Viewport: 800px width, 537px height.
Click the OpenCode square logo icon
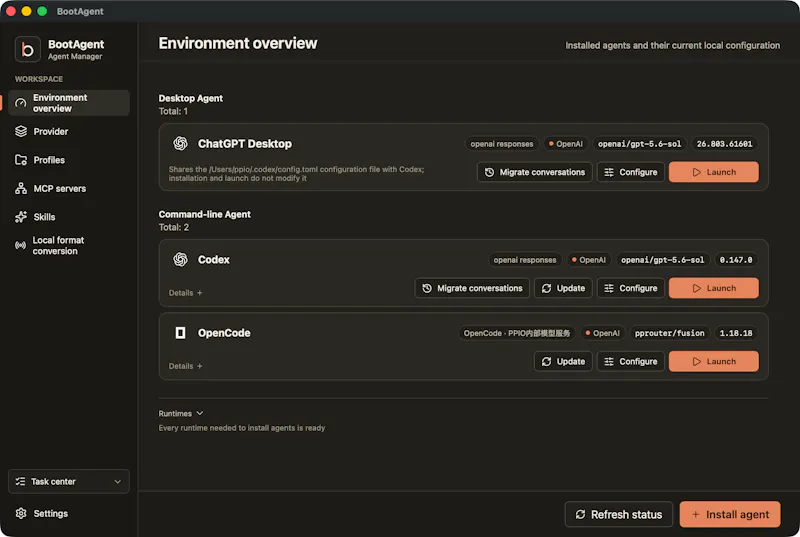point(181,333)
